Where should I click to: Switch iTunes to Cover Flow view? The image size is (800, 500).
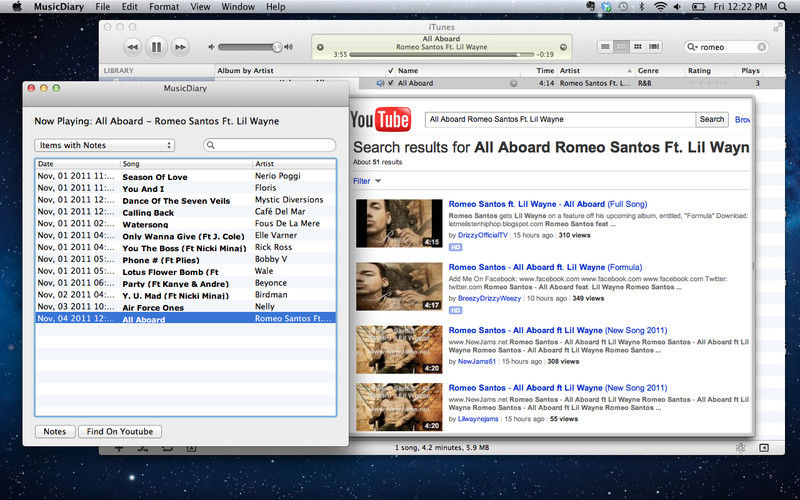654,47
